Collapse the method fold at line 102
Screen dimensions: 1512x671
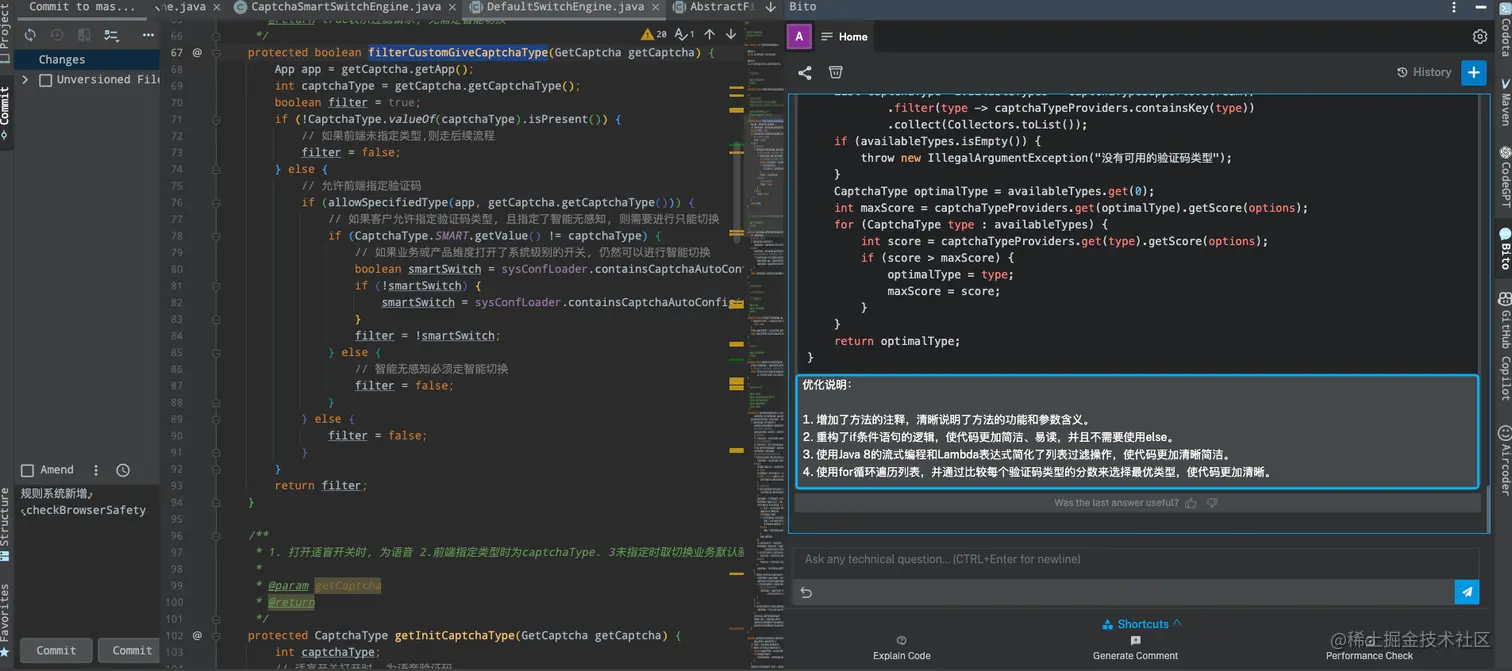216,636
